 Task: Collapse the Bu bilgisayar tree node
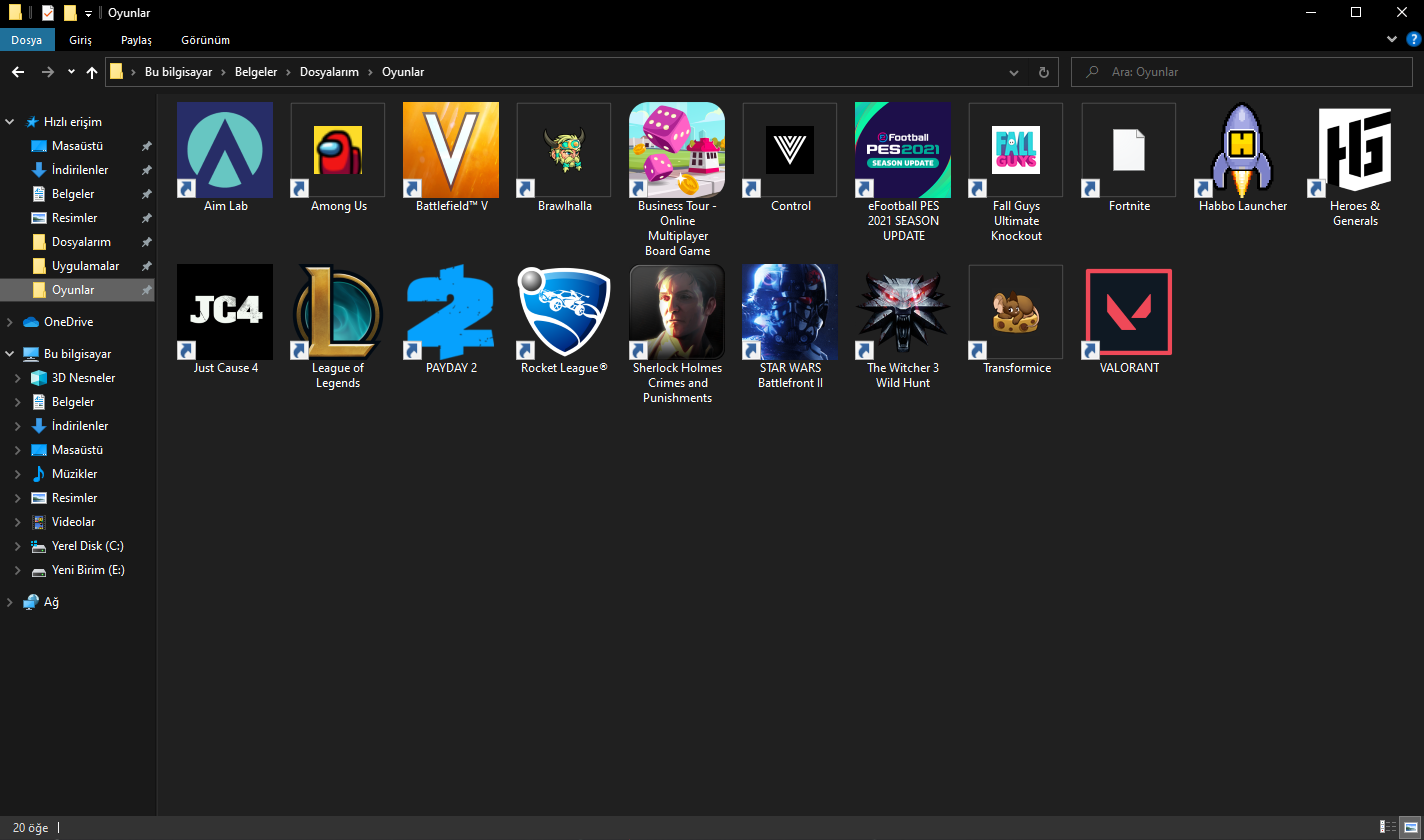tap(10, 354)
